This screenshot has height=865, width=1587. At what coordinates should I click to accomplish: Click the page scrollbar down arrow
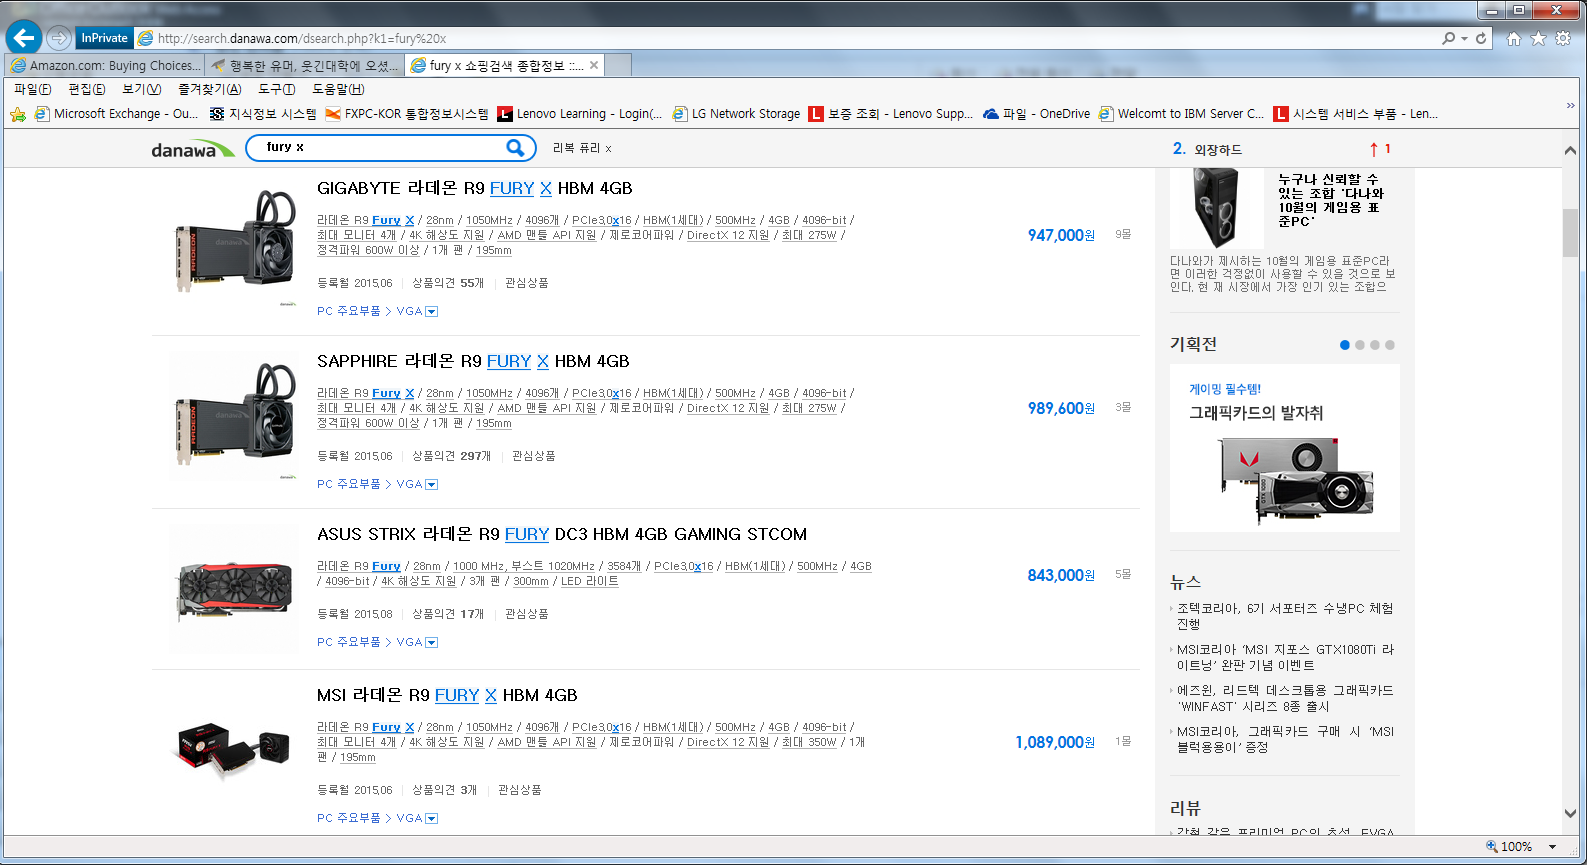coord(1570,814)
